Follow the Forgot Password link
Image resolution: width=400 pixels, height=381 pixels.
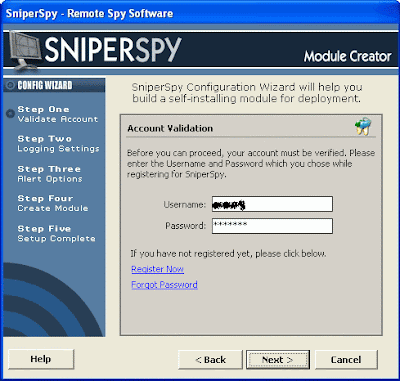tap(164, 285)
